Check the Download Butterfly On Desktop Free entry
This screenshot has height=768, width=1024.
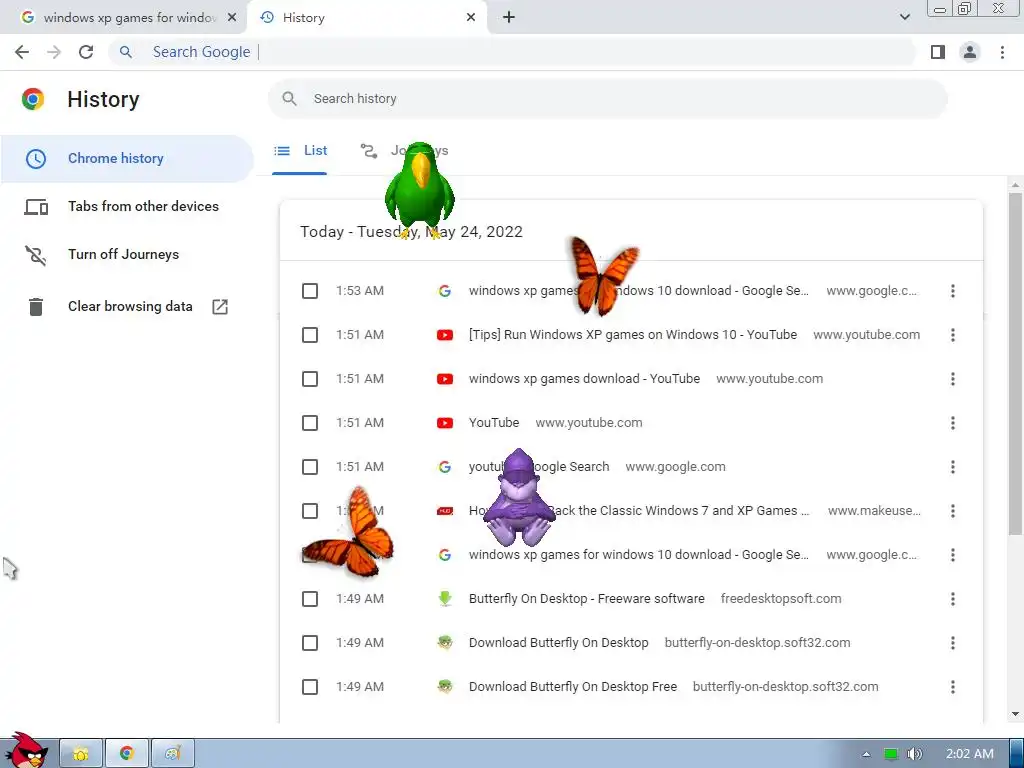point(310,687)
